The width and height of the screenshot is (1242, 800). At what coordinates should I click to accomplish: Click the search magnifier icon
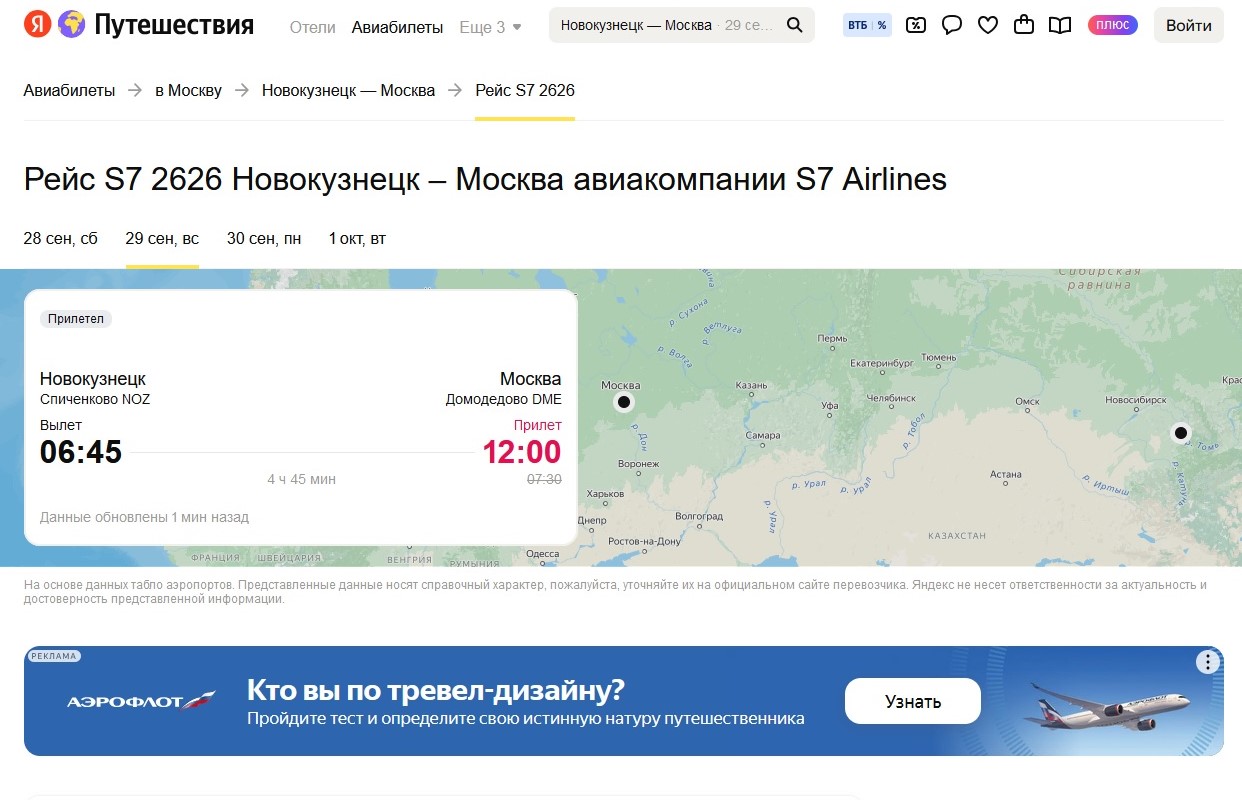click(795, 26)
